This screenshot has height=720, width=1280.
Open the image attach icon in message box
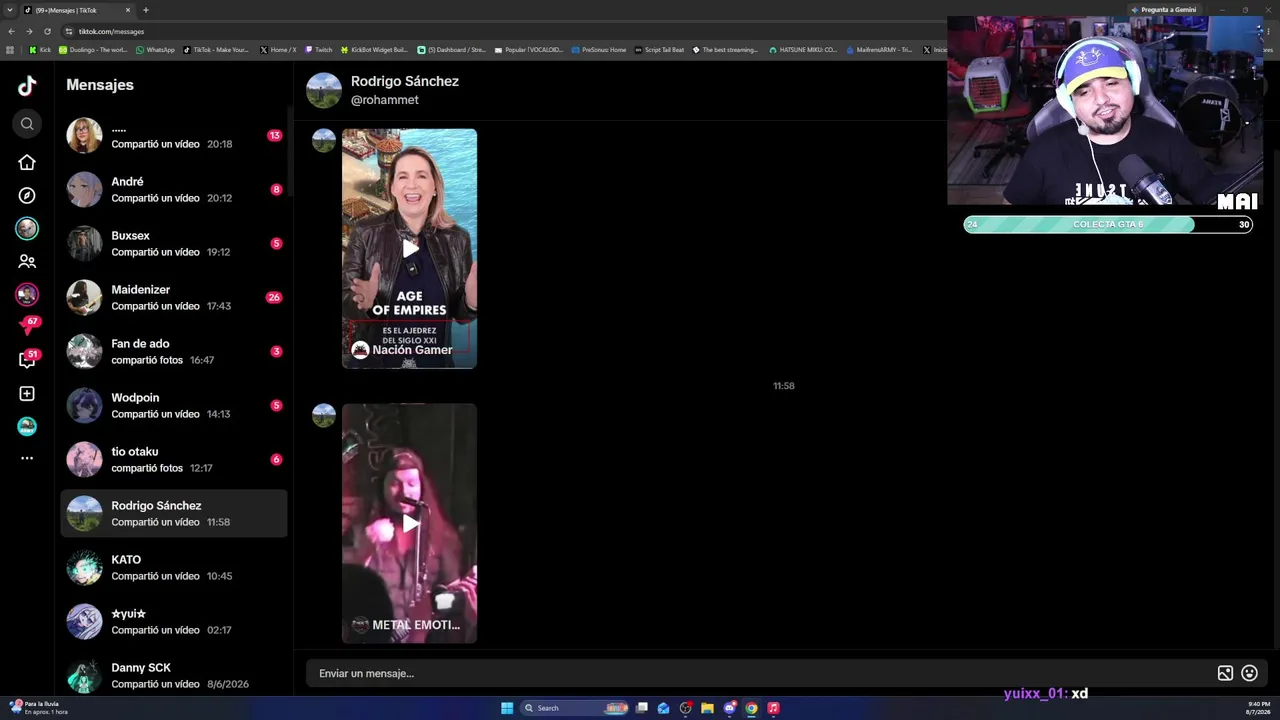click(1225, 673)
